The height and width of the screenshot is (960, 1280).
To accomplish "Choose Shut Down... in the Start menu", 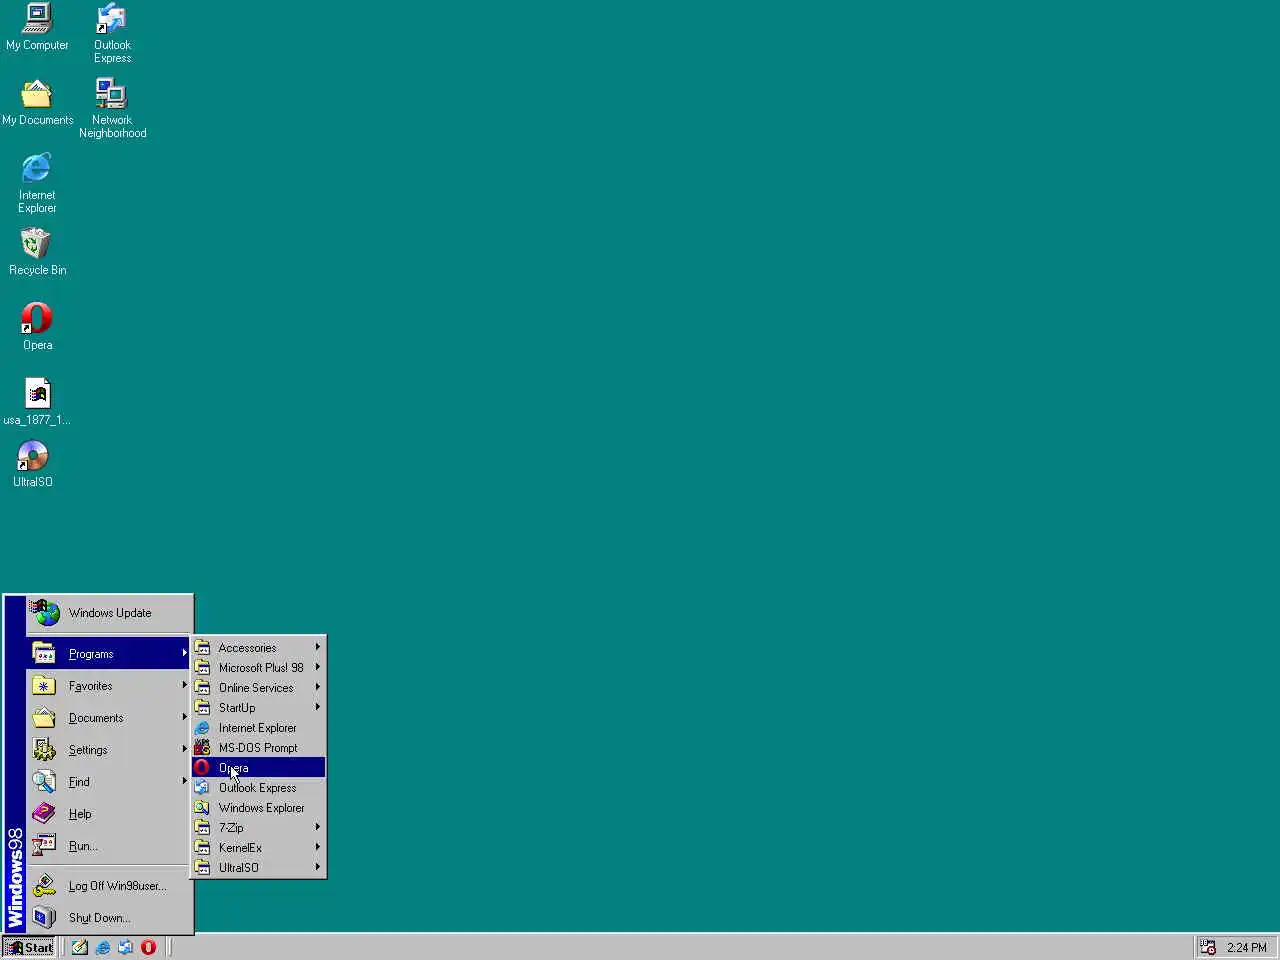I will point(109,918).
